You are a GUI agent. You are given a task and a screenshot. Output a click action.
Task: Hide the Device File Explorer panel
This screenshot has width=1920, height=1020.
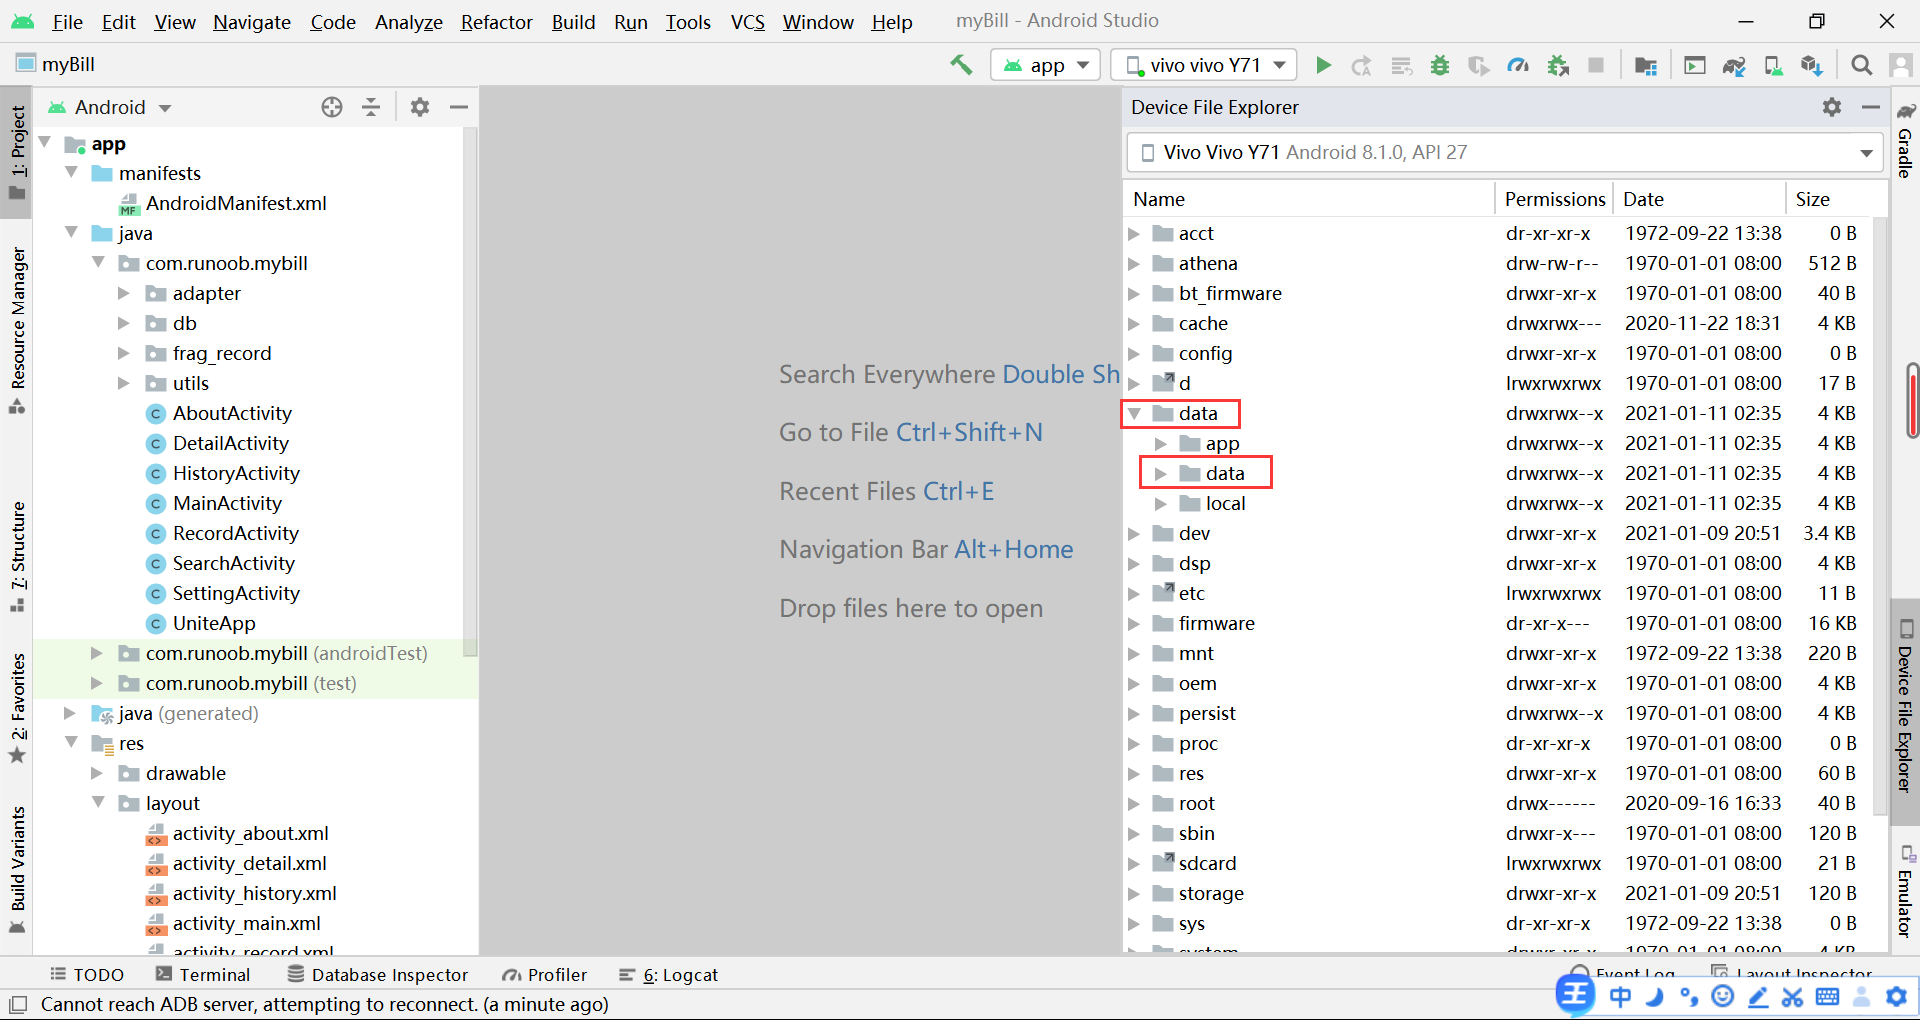(1871, 107)
